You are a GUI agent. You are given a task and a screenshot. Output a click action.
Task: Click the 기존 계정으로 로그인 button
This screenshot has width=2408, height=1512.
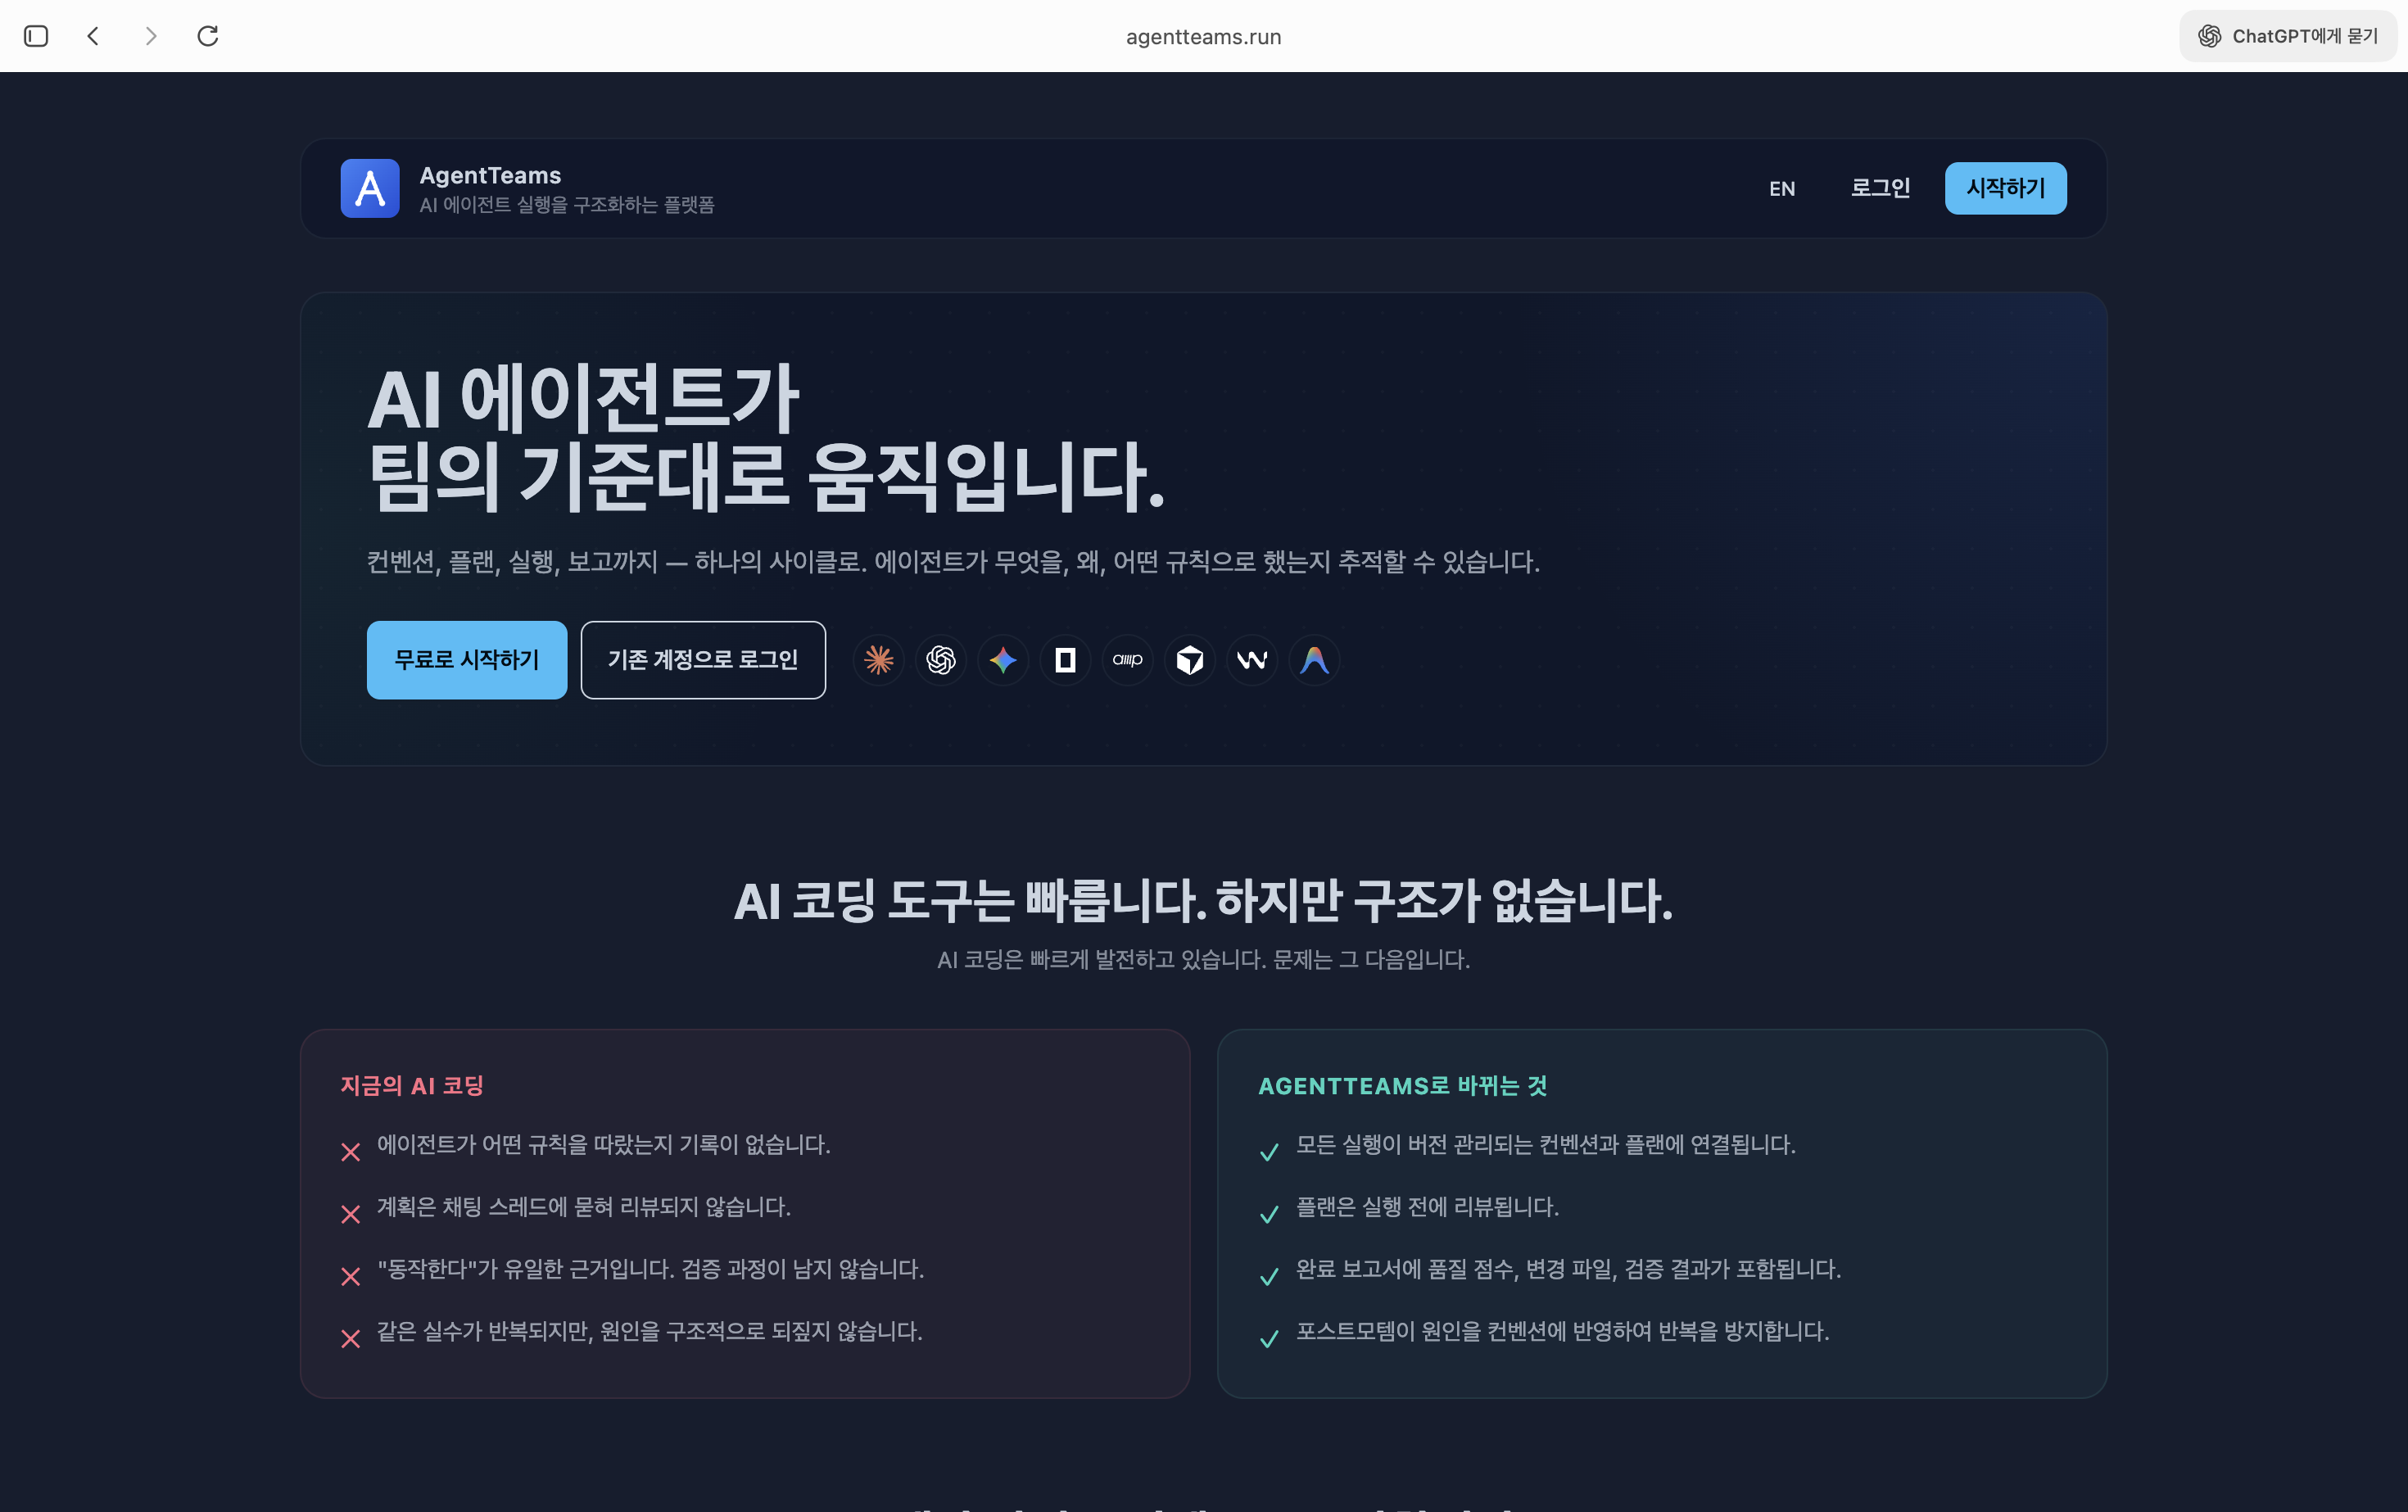pos(702,660)
